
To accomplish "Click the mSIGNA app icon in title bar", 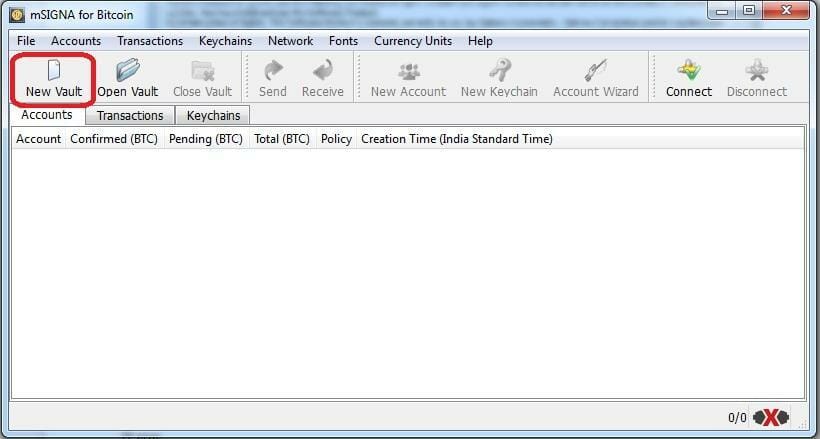I will pos(17,15).
